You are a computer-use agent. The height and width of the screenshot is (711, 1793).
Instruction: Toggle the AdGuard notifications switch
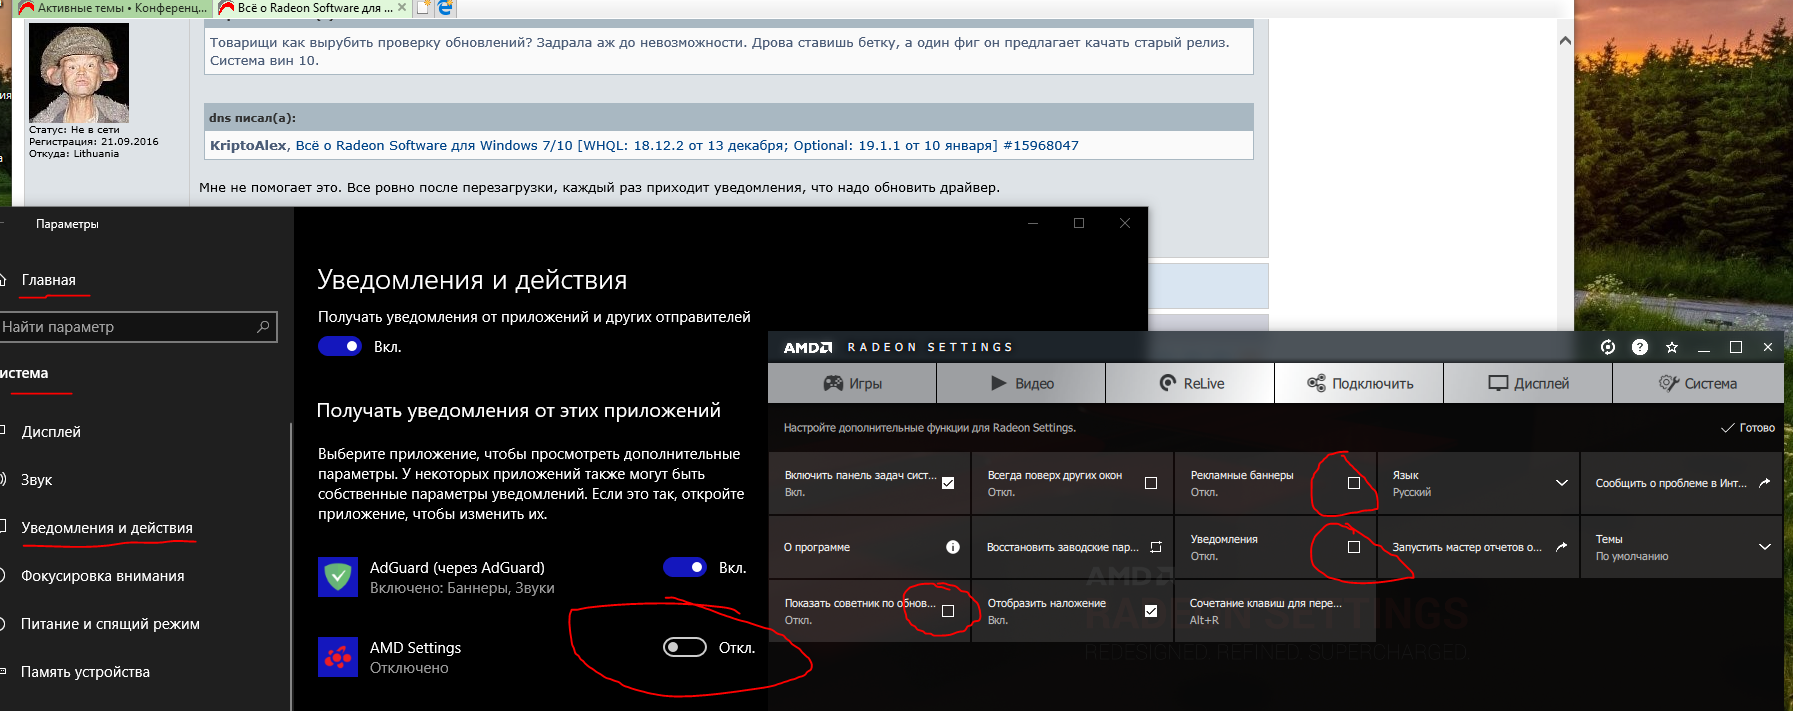point(685,567)
